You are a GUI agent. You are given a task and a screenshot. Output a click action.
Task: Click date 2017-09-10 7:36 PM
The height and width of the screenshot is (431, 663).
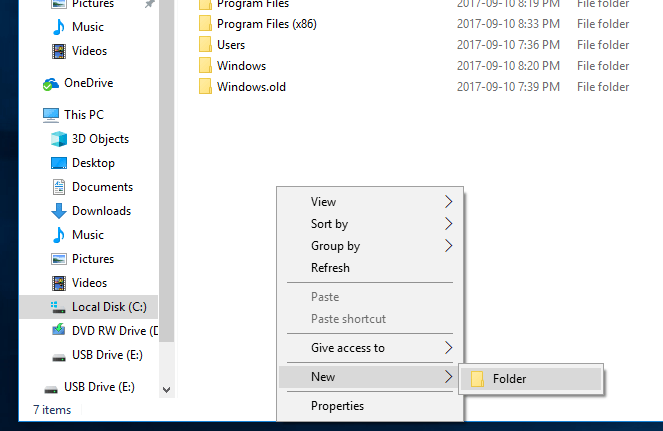point(508,45)
